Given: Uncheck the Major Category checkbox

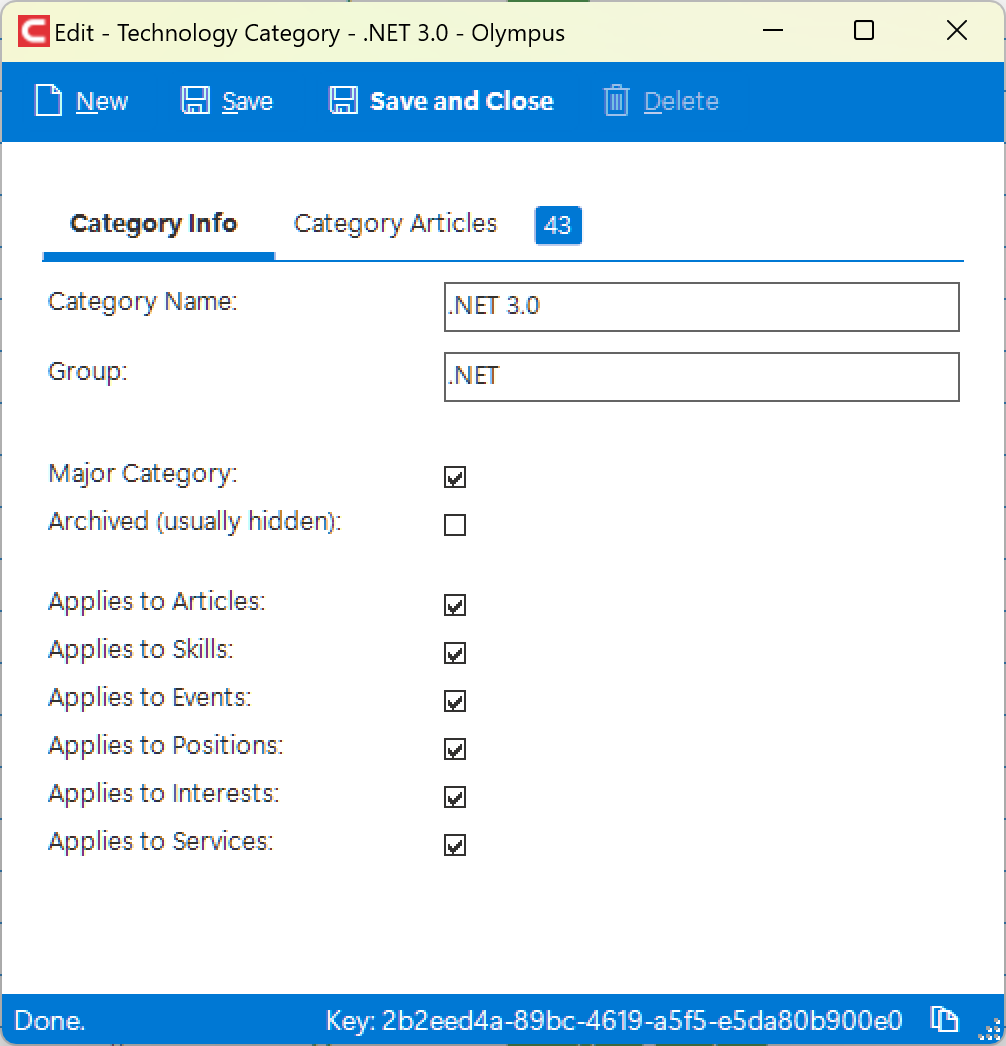Looking at the screenshot, I should 455,477.
